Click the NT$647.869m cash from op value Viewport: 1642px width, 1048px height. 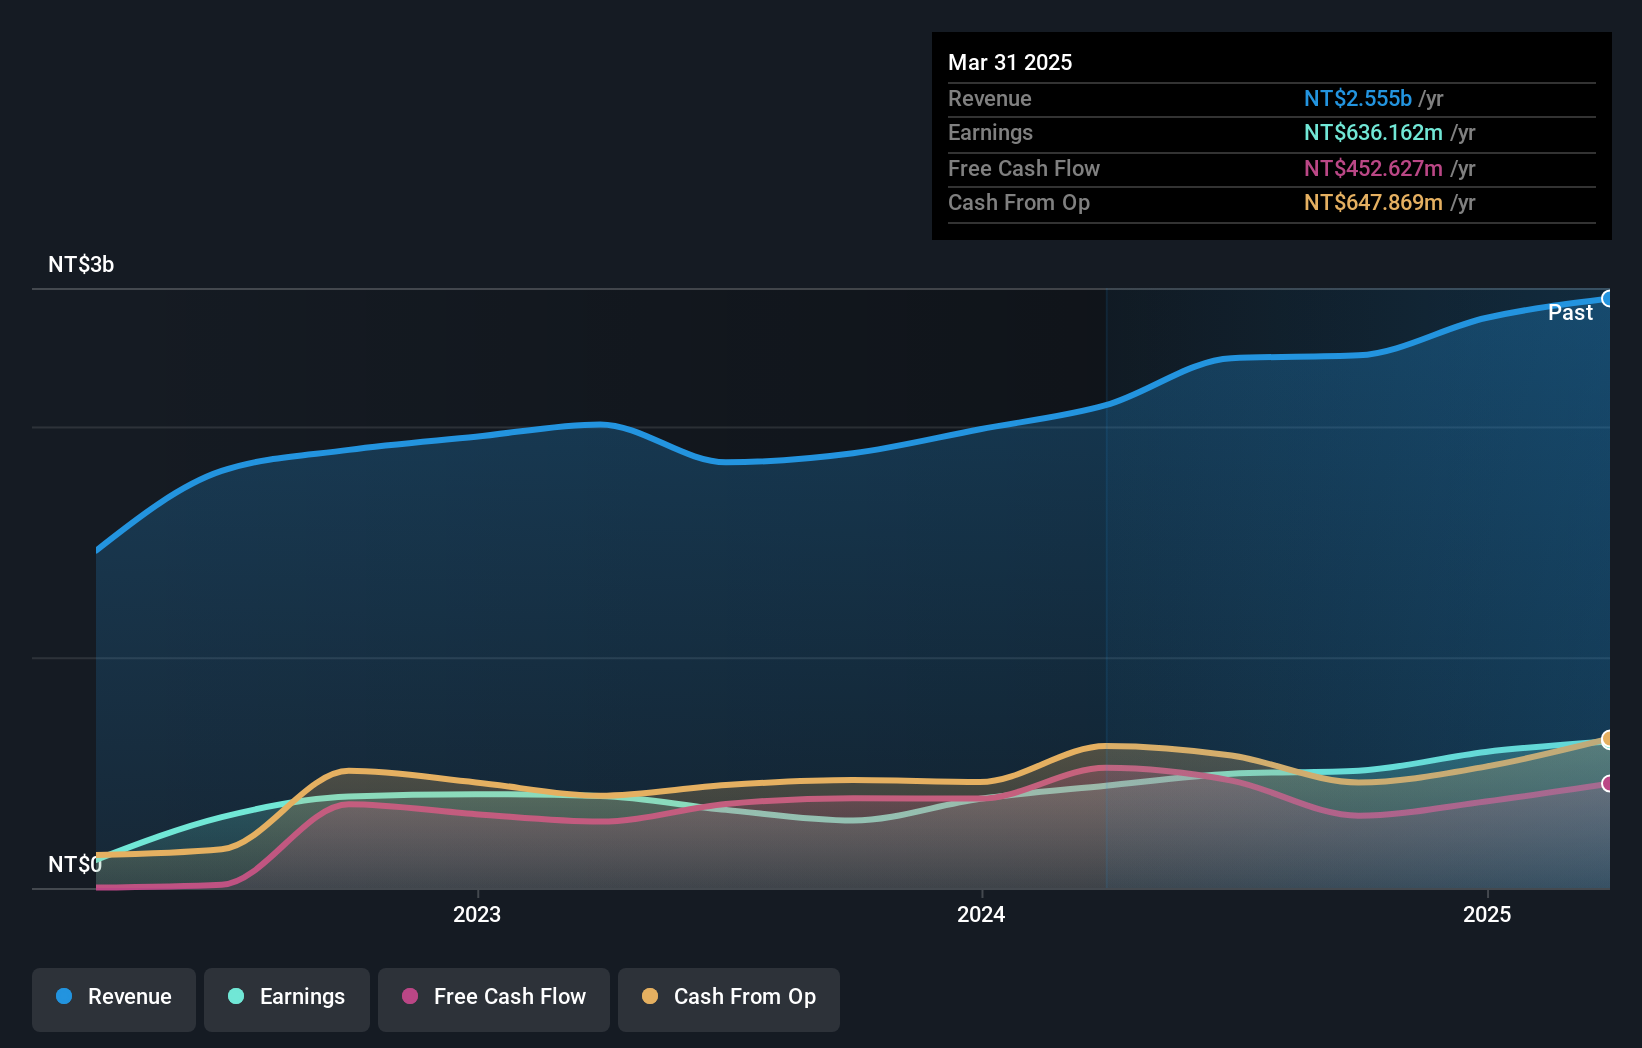pos(1373,203)
